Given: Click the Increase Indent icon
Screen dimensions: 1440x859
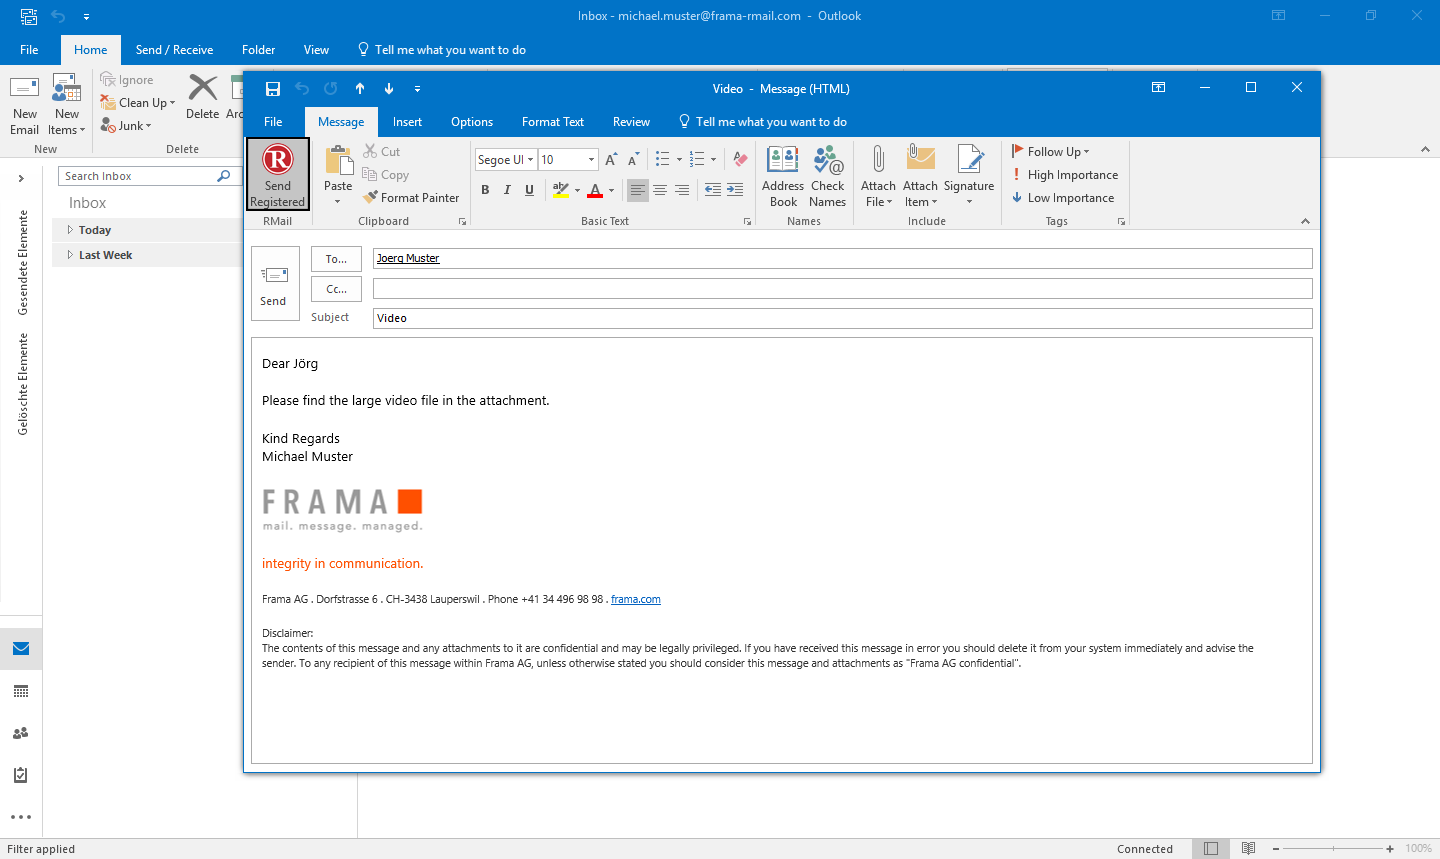Looking at the screenshot, I should point(735,190).
